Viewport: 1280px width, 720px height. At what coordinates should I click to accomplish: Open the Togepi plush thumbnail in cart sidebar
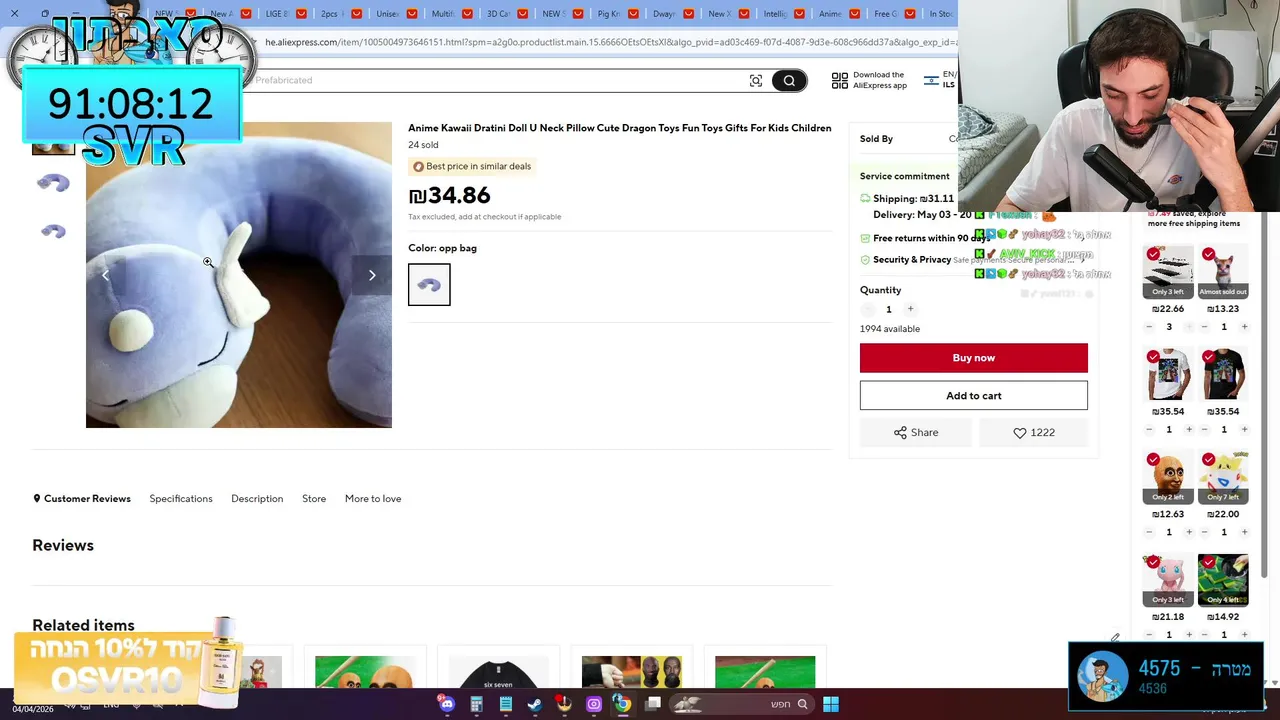tap(1224, 477)
